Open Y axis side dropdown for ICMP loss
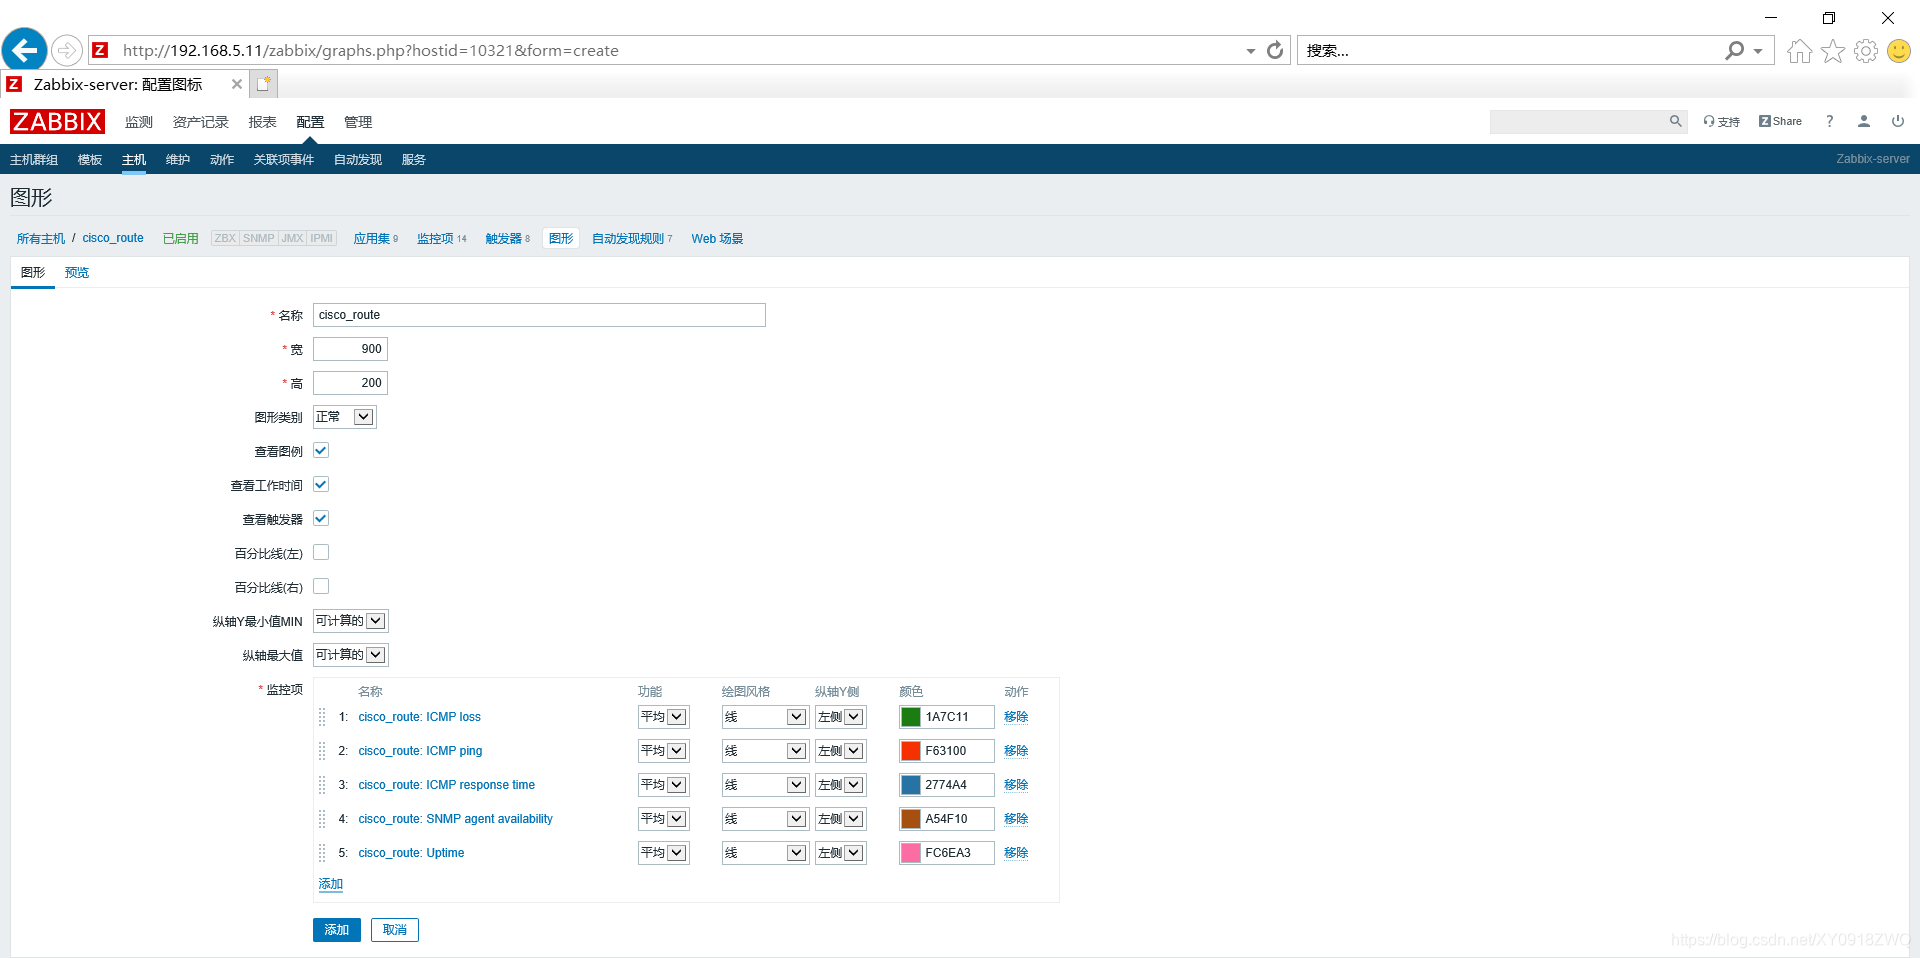The height and width of the screenshot is (958, 1920). pos(840,717)
